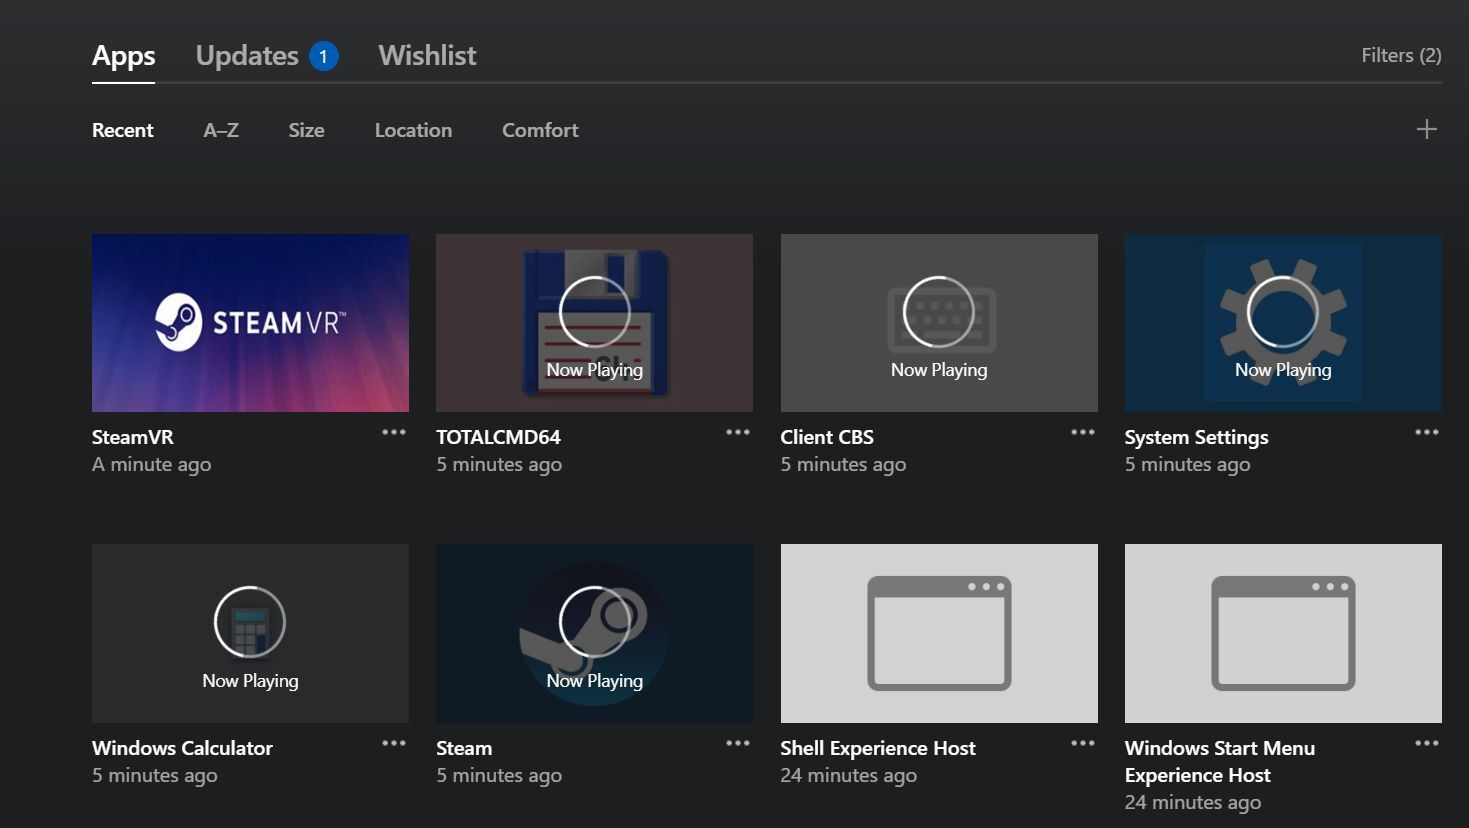Click the SteamVR title text
Screen dimensions: 1469x828
(133, 437)
